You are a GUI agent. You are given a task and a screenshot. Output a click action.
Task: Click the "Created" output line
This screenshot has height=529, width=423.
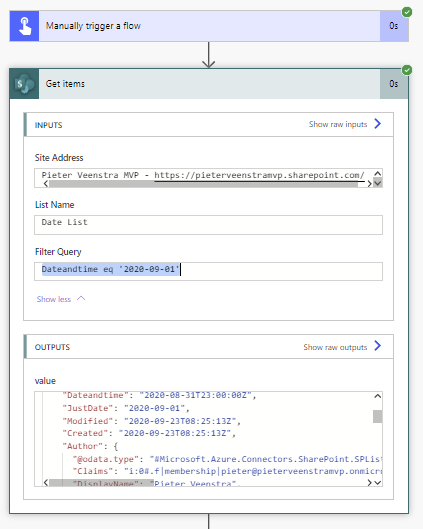149,433
